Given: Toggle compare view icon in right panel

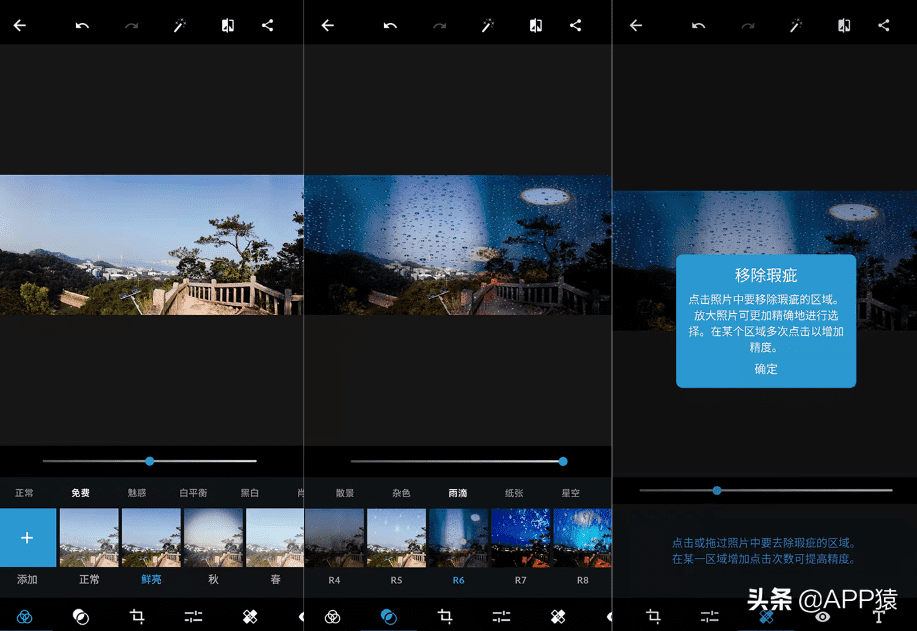Looking at the screenshot, I should pos(844,25).
